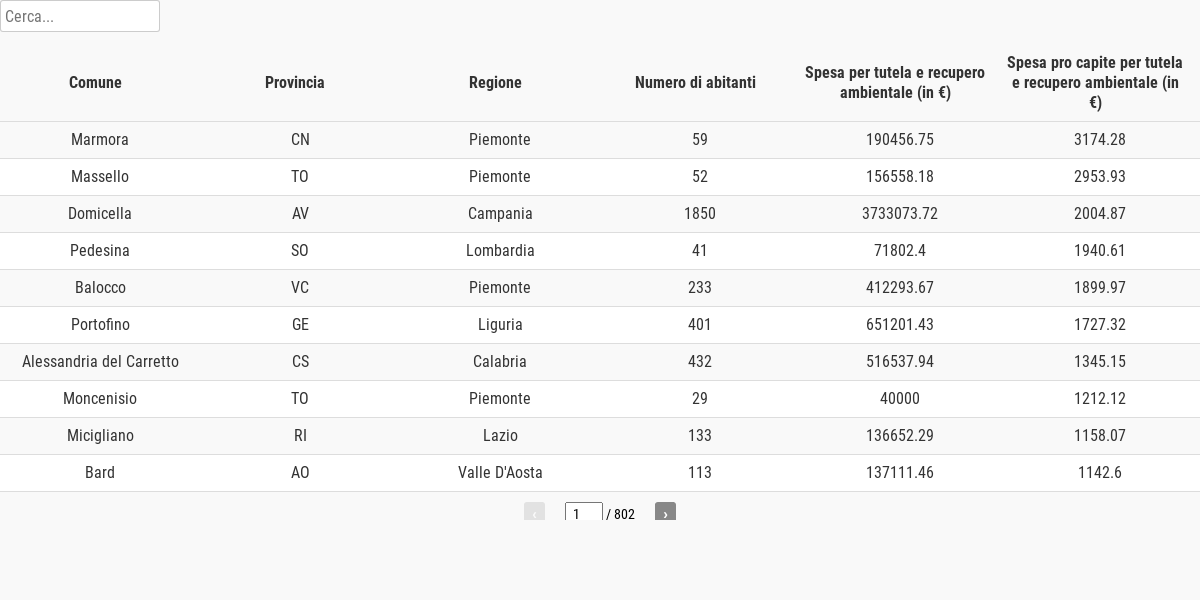Select the Massello comune cell

100,177
